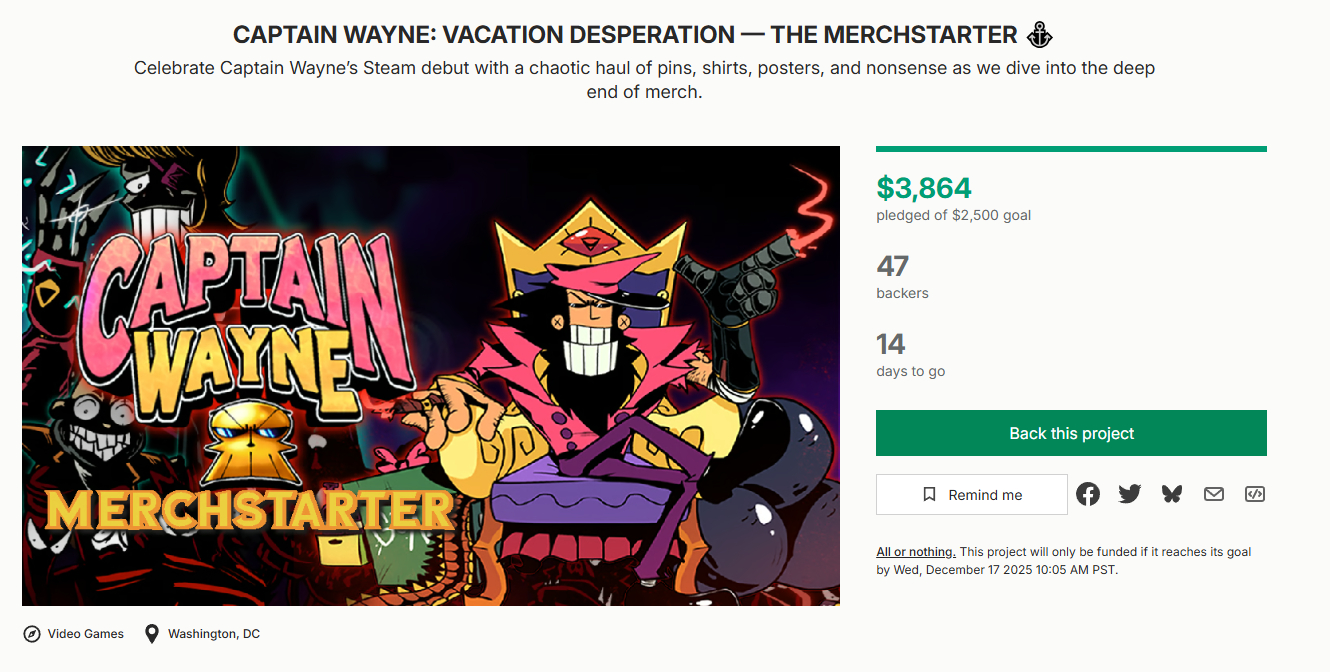
Task: Click the bookmark icon in Remind me
Action: tap(929, 495)
